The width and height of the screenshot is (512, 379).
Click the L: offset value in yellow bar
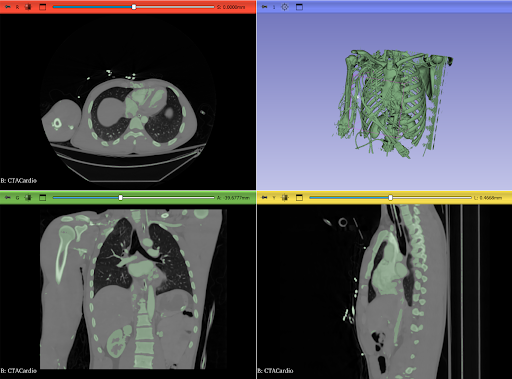(488, 198)
